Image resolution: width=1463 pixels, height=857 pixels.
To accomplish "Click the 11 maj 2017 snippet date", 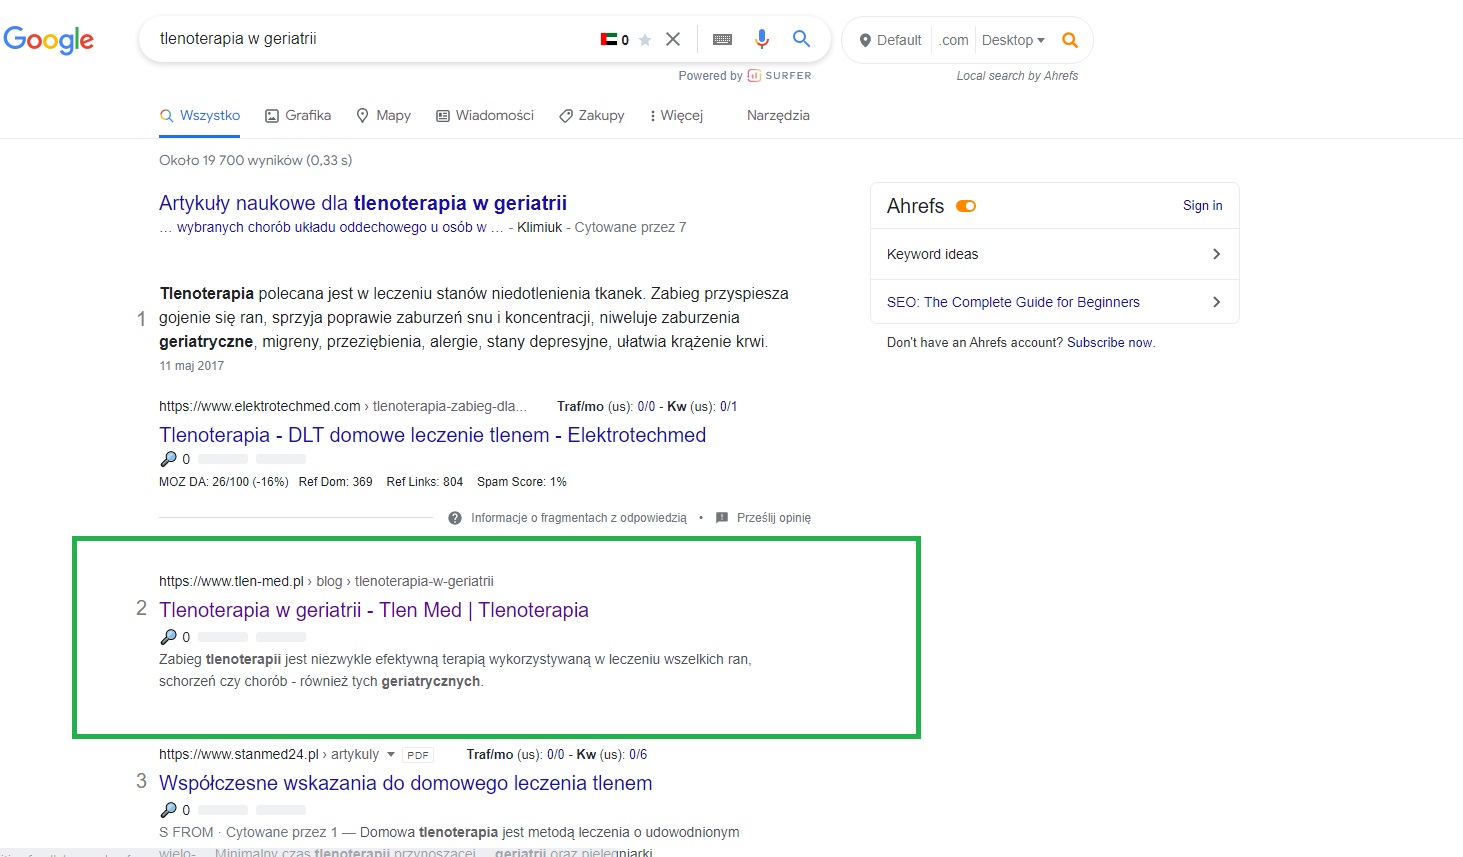I will (192, 366).
